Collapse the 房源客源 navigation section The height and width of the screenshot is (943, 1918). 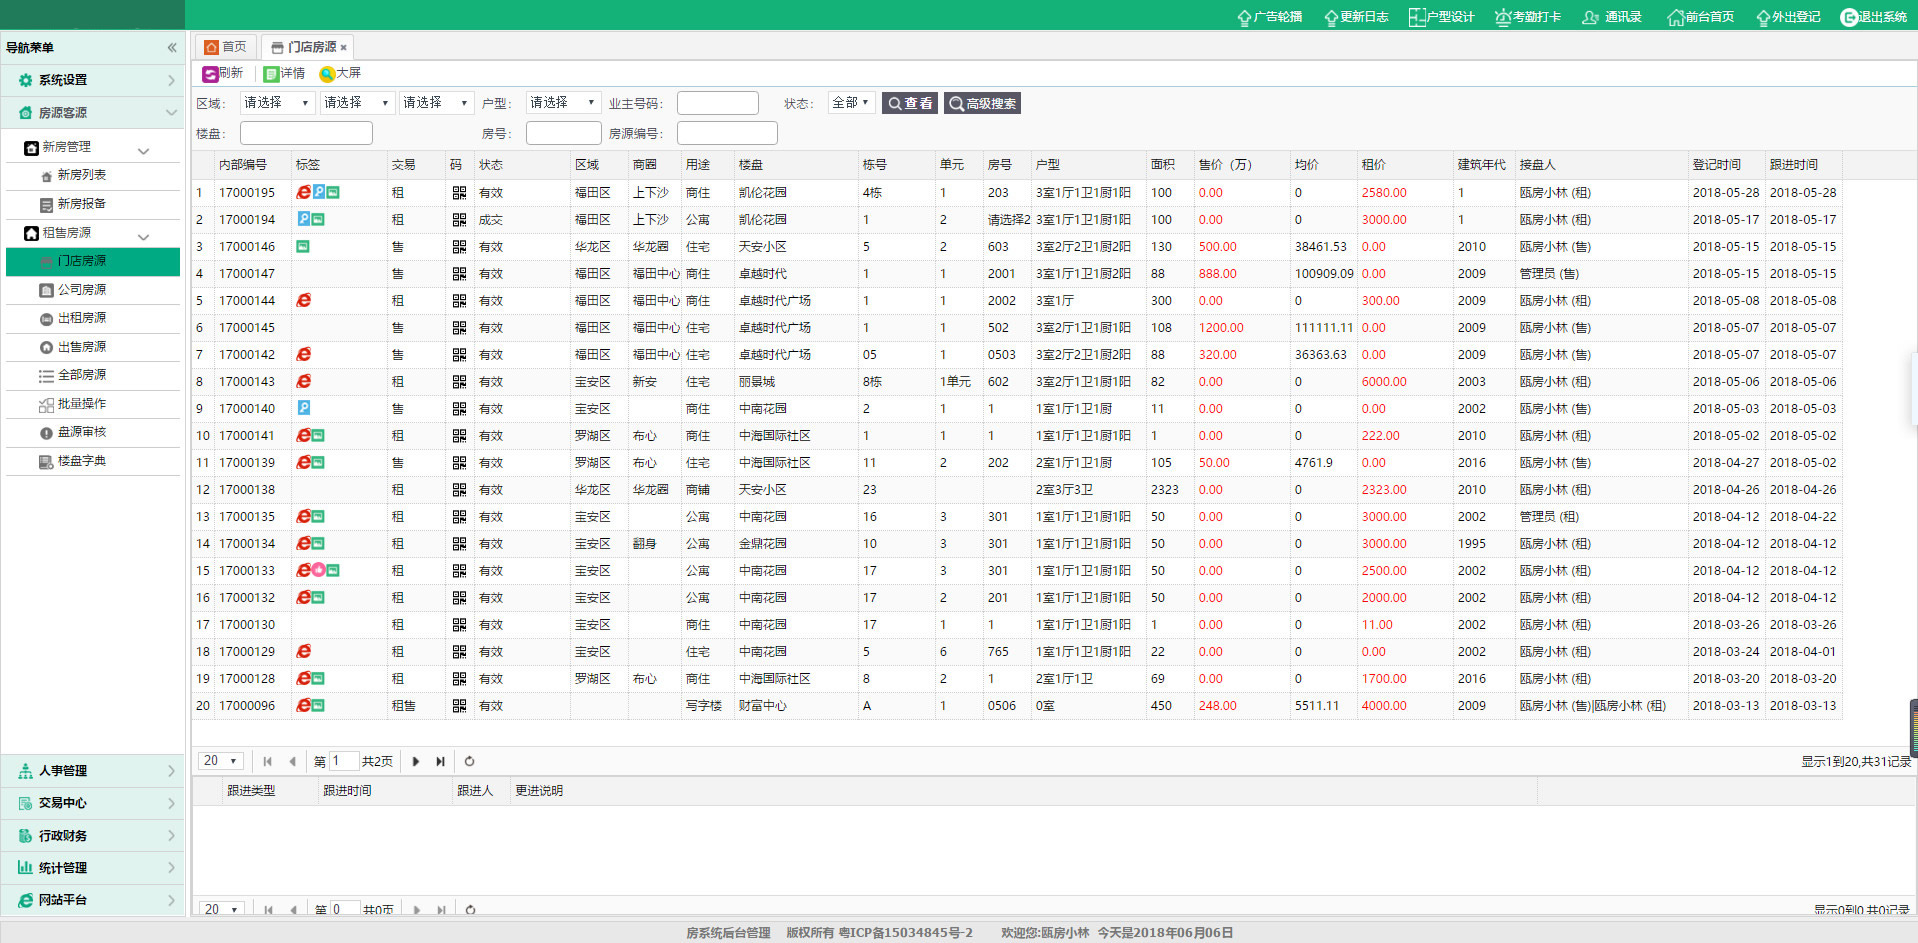coord(92,113)
